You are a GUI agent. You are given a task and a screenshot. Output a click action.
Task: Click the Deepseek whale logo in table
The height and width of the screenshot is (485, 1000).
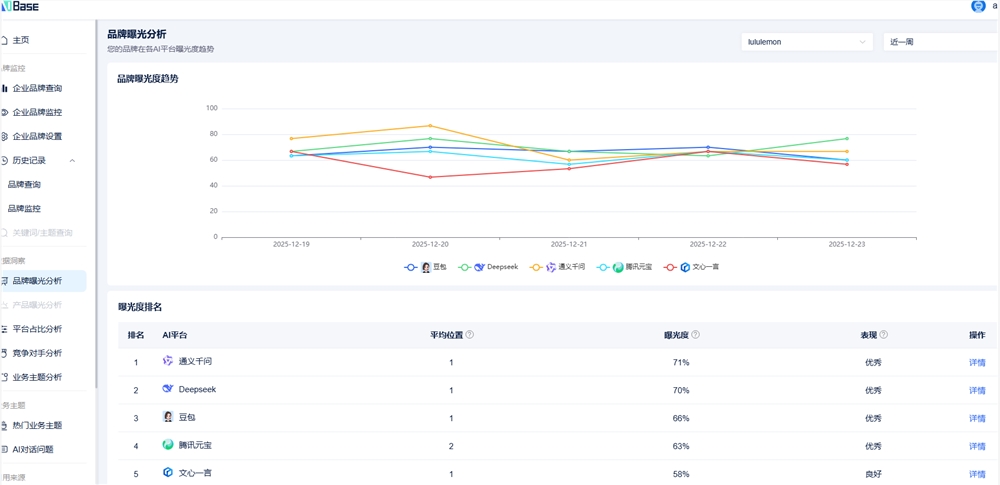tap(168, 389)
